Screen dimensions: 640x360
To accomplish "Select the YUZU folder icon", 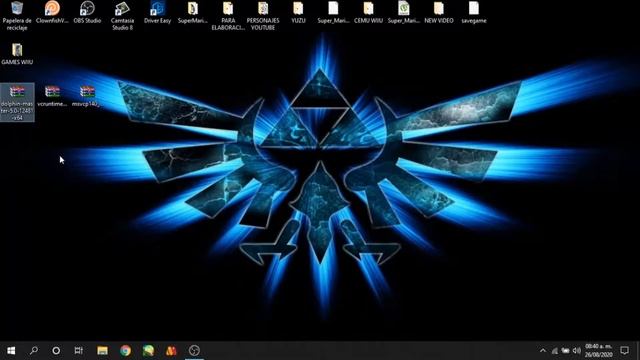I will click(x=298, y=12).
